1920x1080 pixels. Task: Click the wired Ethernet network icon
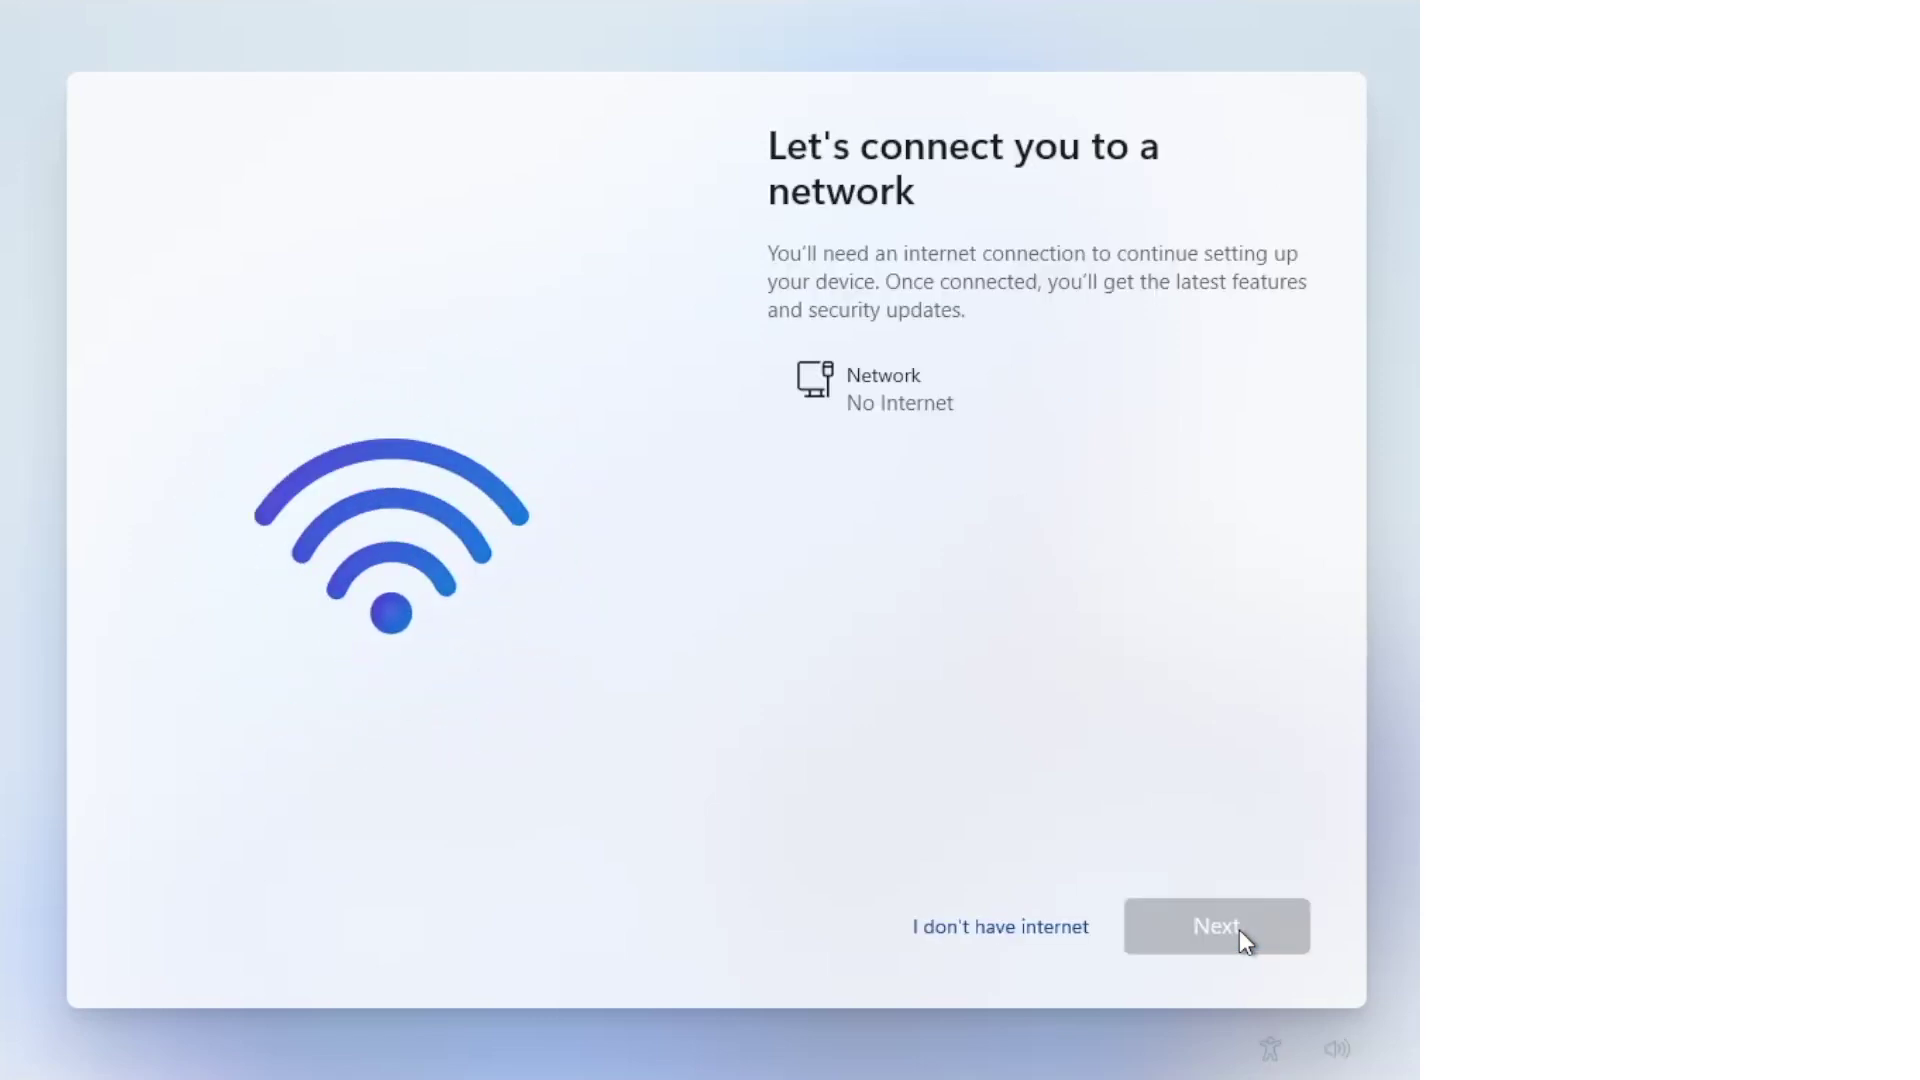click(815, 379)
